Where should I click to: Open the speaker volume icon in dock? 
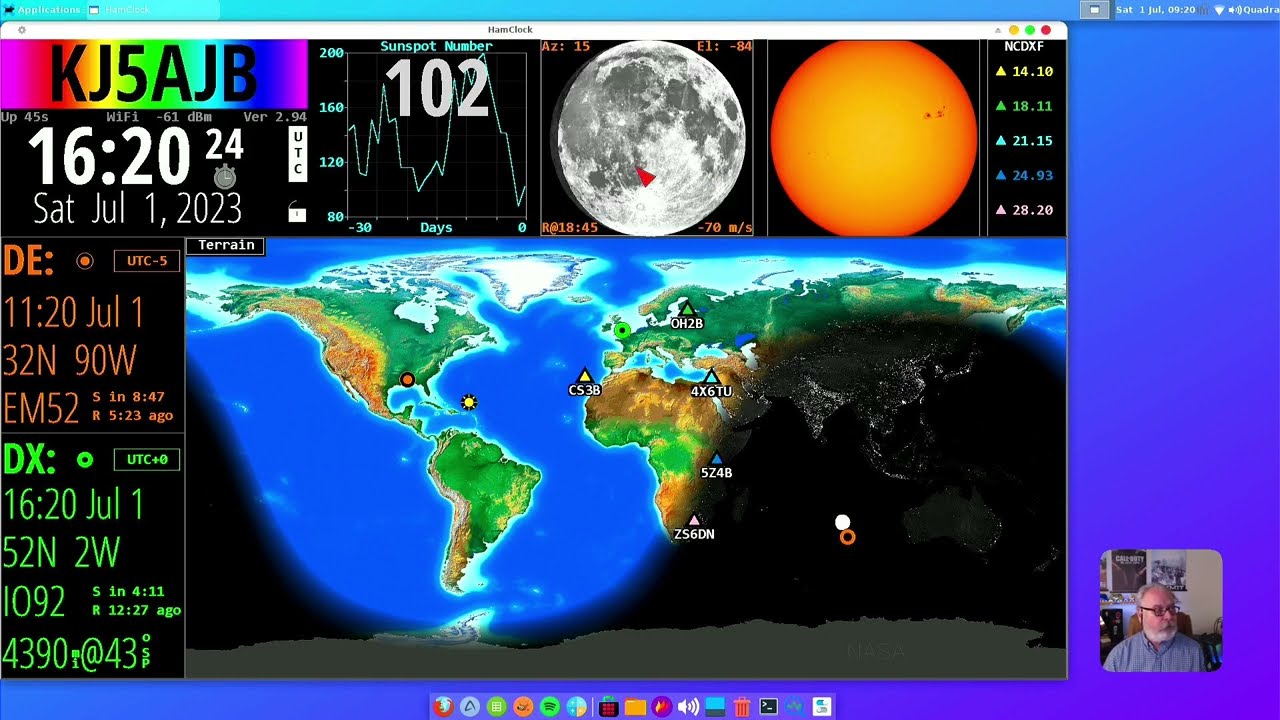[688, 707]
